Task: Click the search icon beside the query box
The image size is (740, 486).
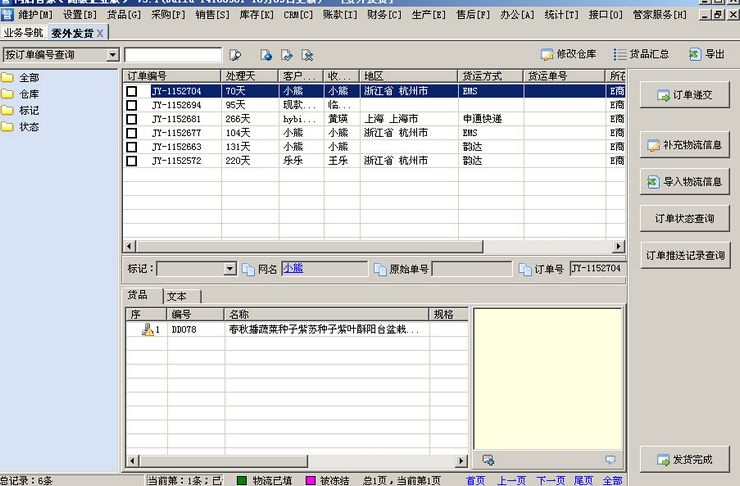Action: (x=236, y=55)
